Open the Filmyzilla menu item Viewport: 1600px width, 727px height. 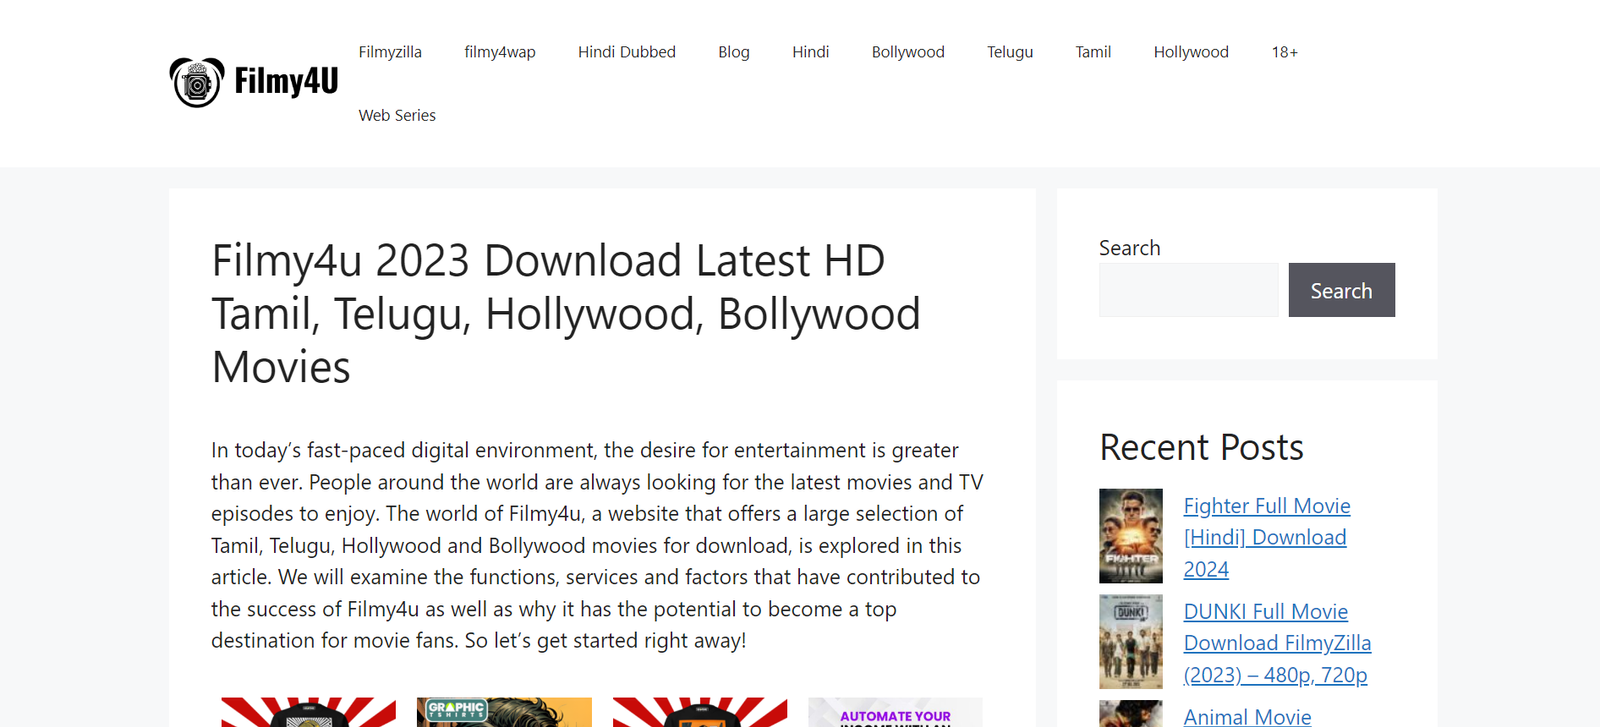pyautogui.click(x=390, y=52)
